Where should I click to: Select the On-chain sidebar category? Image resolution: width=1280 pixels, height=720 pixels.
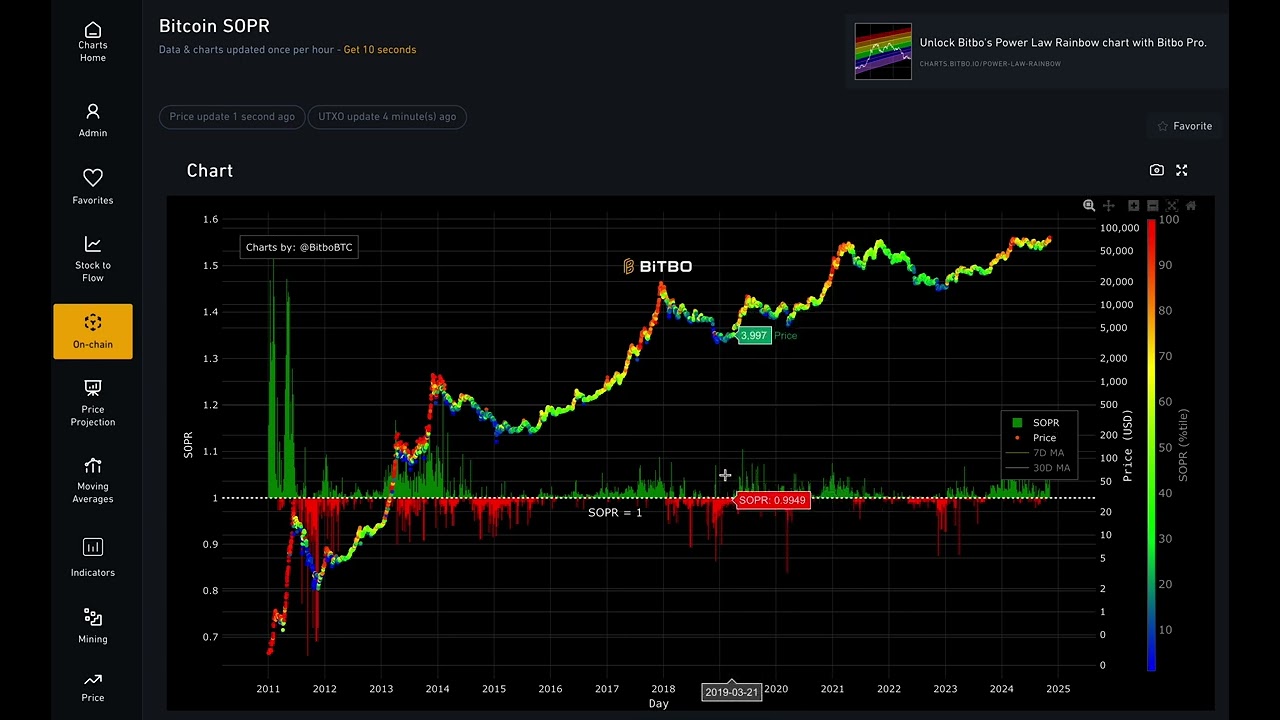click(x=93, y=331)
